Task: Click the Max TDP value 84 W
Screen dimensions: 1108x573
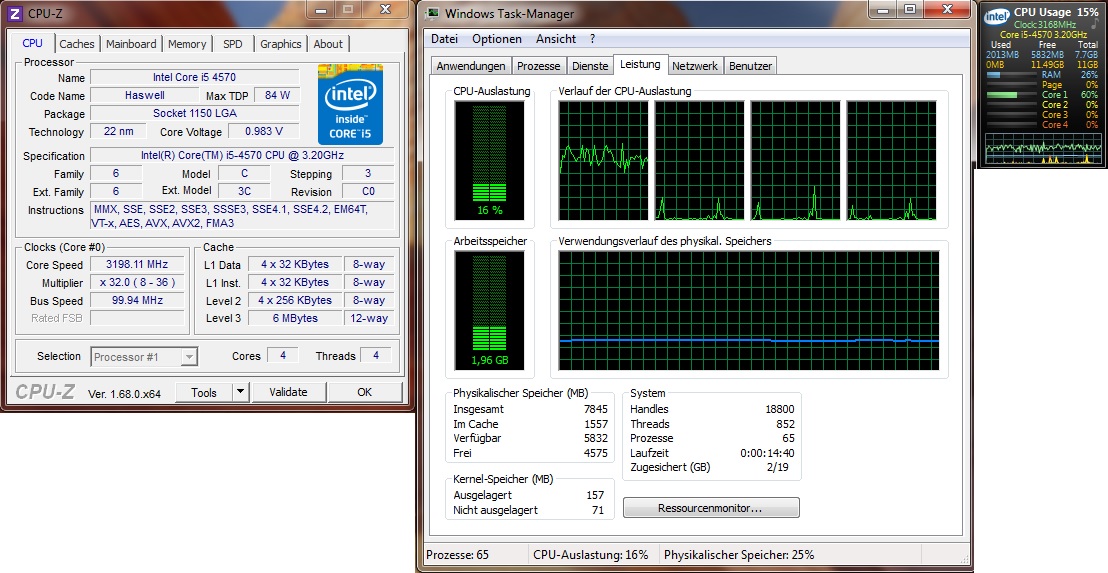Action: point(277,95)
